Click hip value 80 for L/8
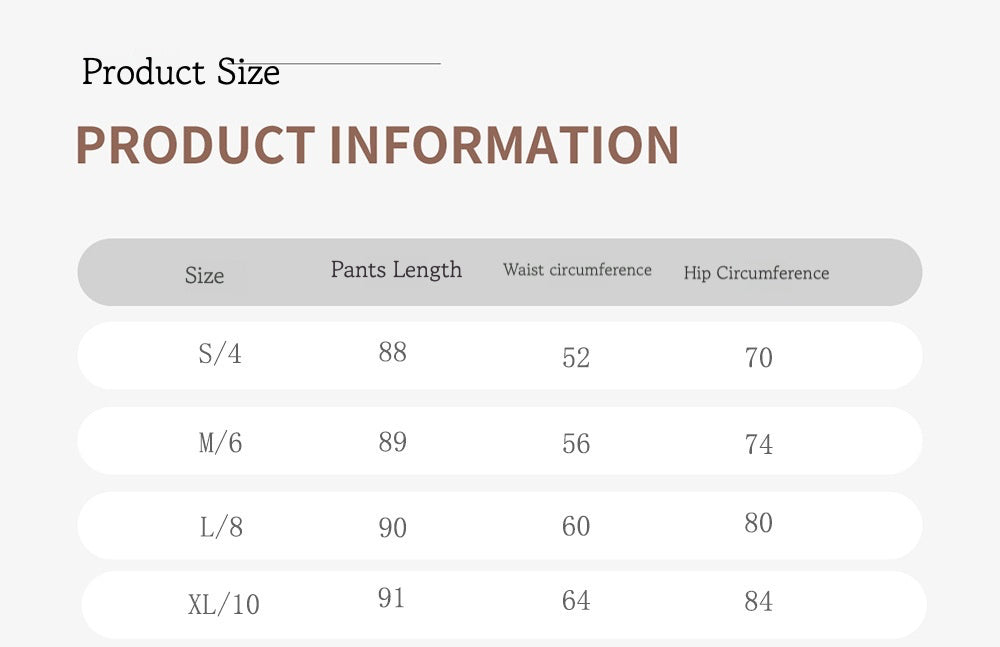Image resolution: width=1000 pixels, height=647 pixels. point(759,523)
